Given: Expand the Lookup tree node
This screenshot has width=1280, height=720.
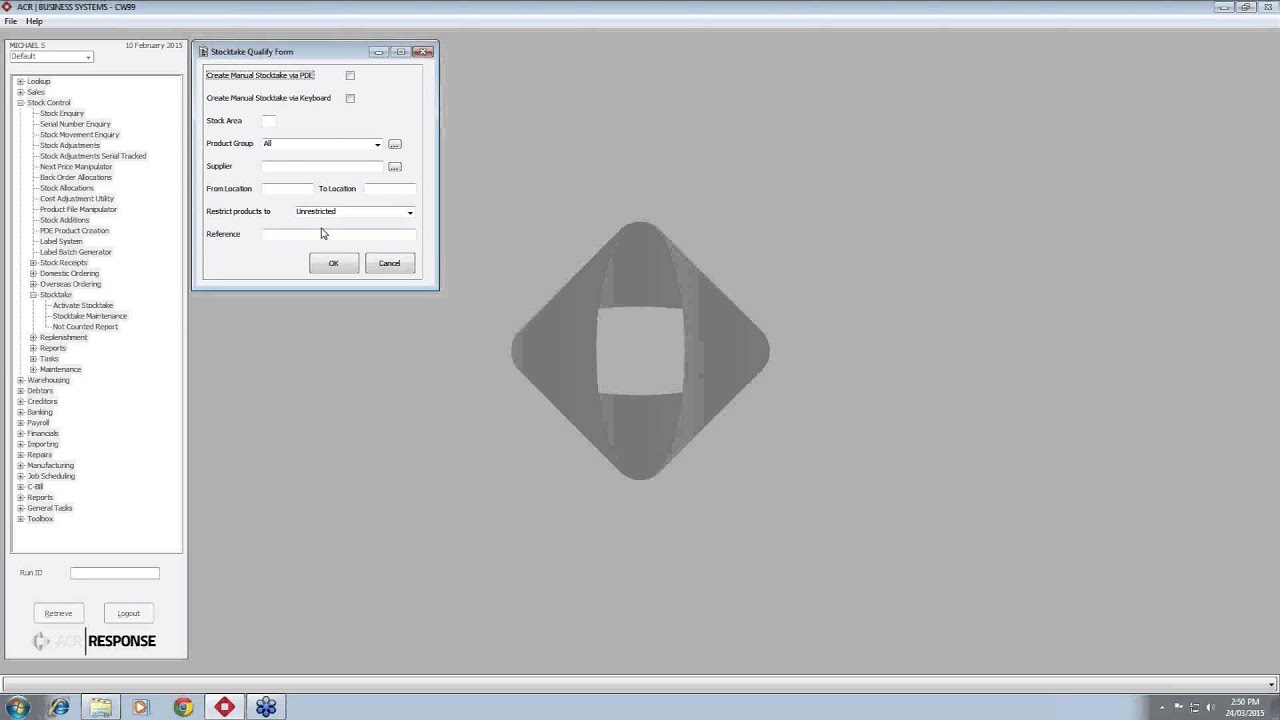Looking at the screenshot, I should (20, 81).
